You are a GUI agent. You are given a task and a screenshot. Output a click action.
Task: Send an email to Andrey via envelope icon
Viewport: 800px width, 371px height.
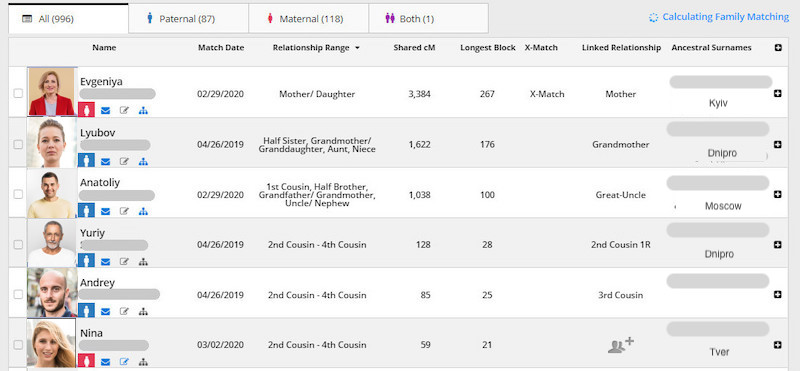pos(106,311)
